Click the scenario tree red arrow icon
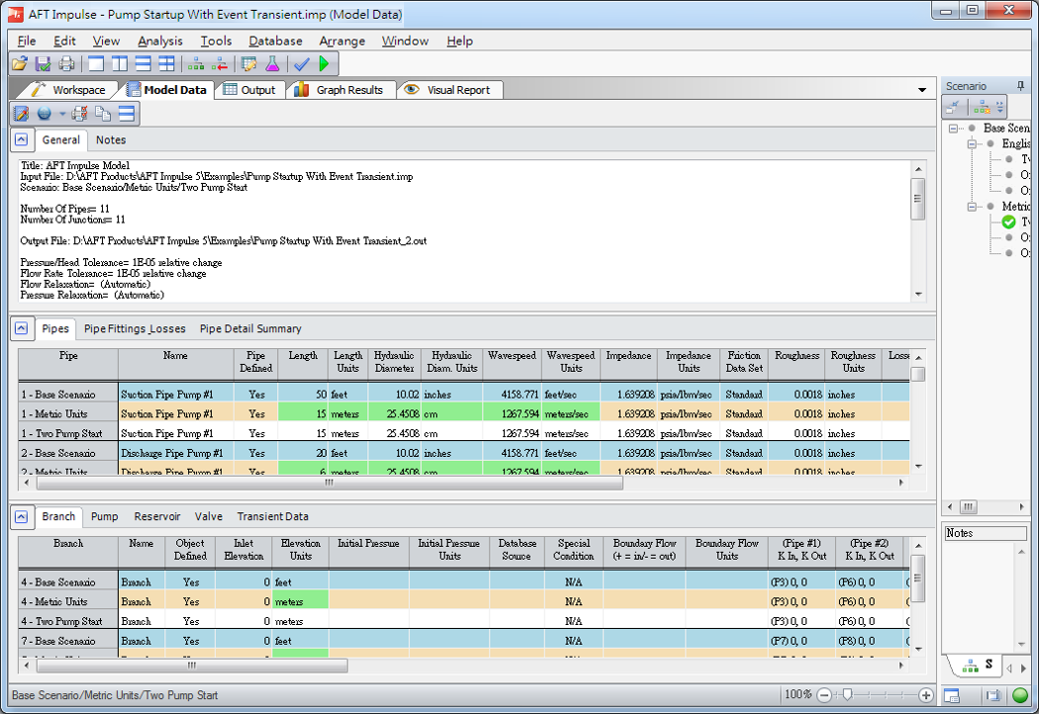The width and height of the screenshot is (1039, 714). [219, 64]
